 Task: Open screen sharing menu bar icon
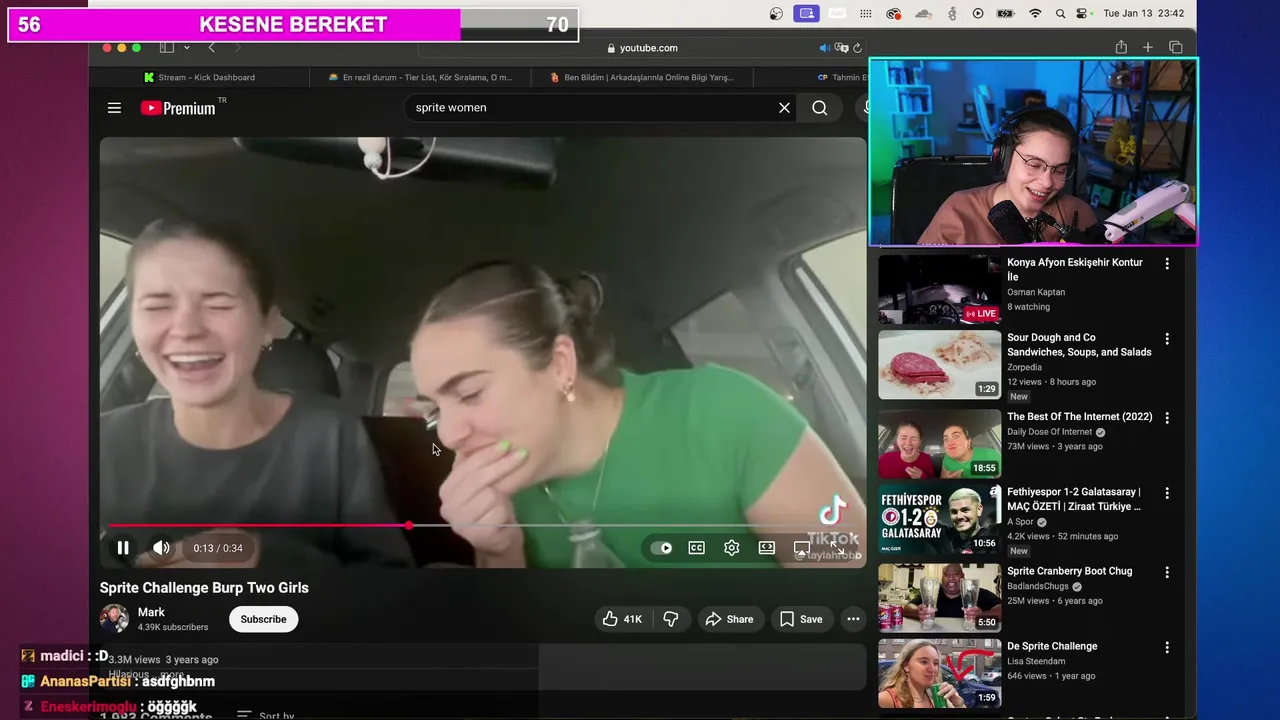point(806,13)
